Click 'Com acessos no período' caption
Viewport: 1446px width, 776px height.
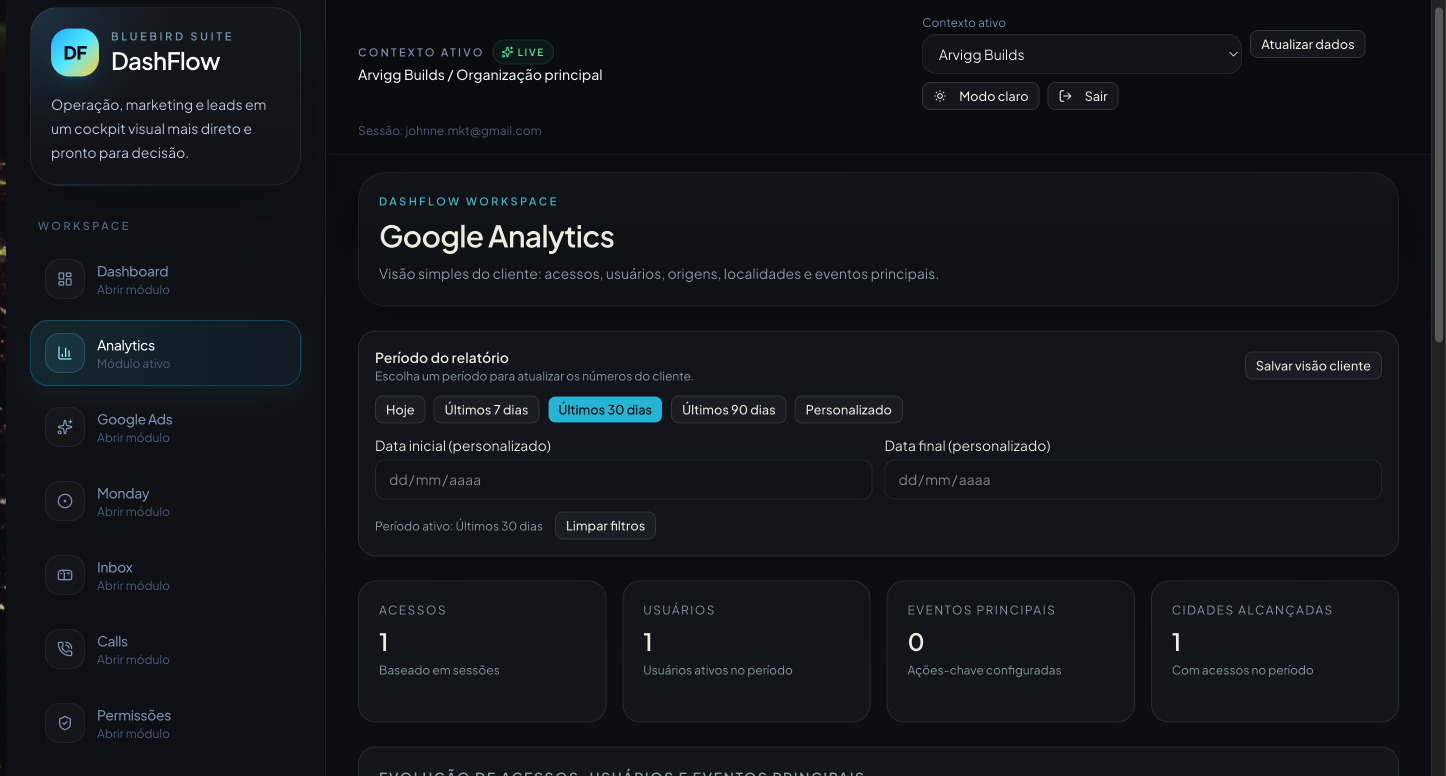pyautogui.click(x=1243, y=670)
